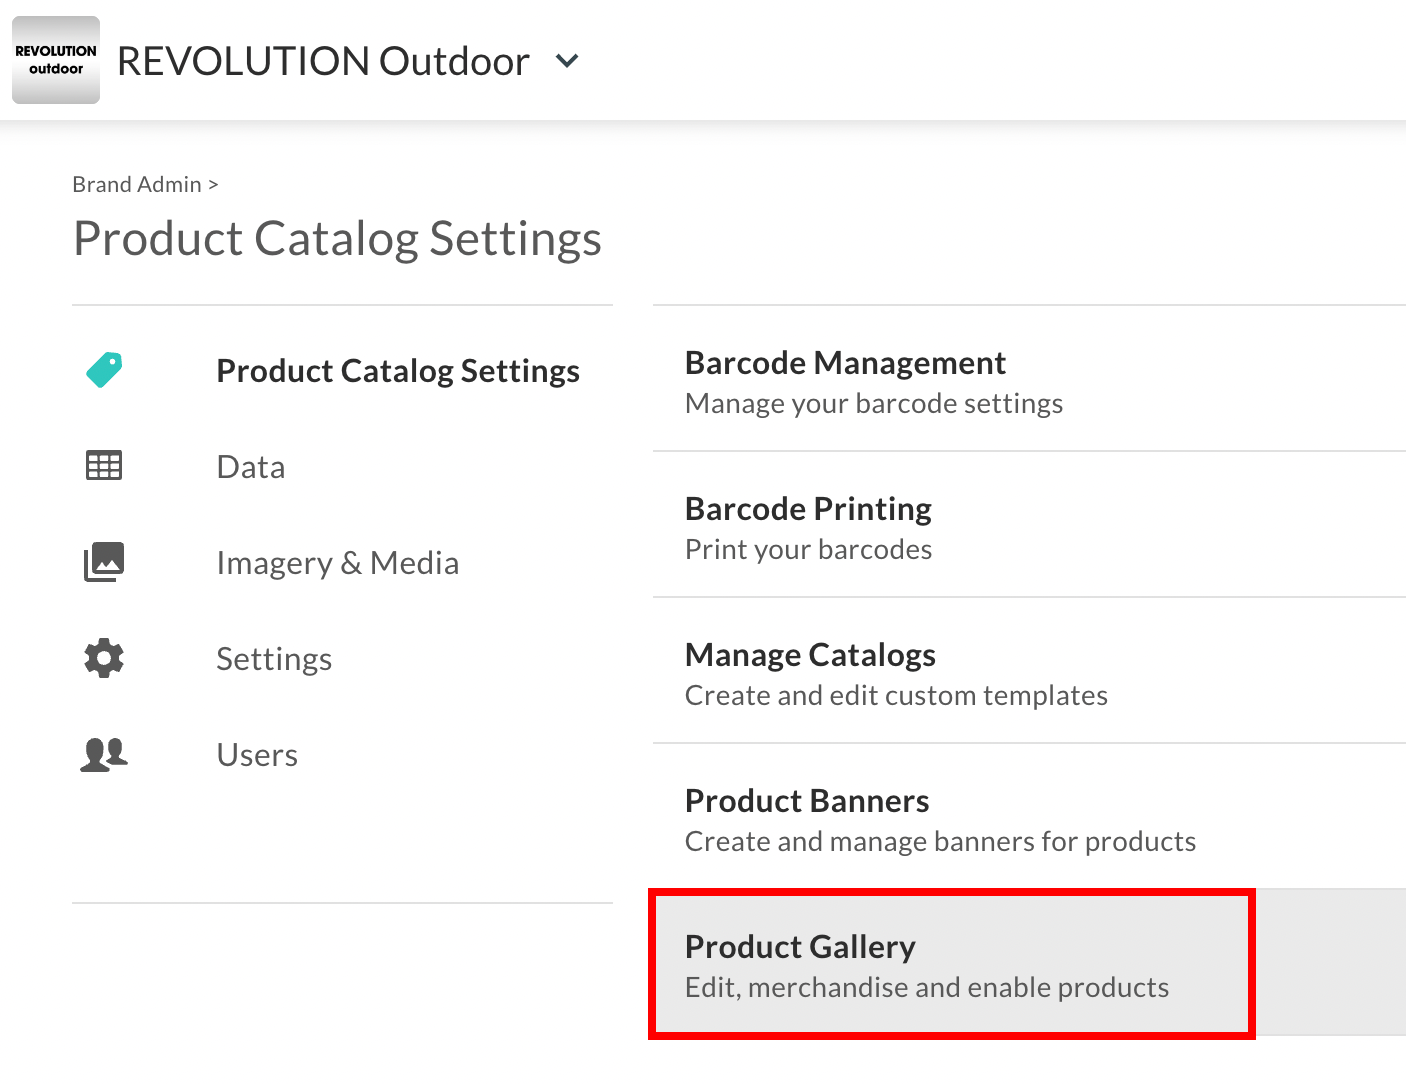Click the Imagery & Media photos icon
The height and width of the screenshot is (1084, 1406).
coord(104,562)
